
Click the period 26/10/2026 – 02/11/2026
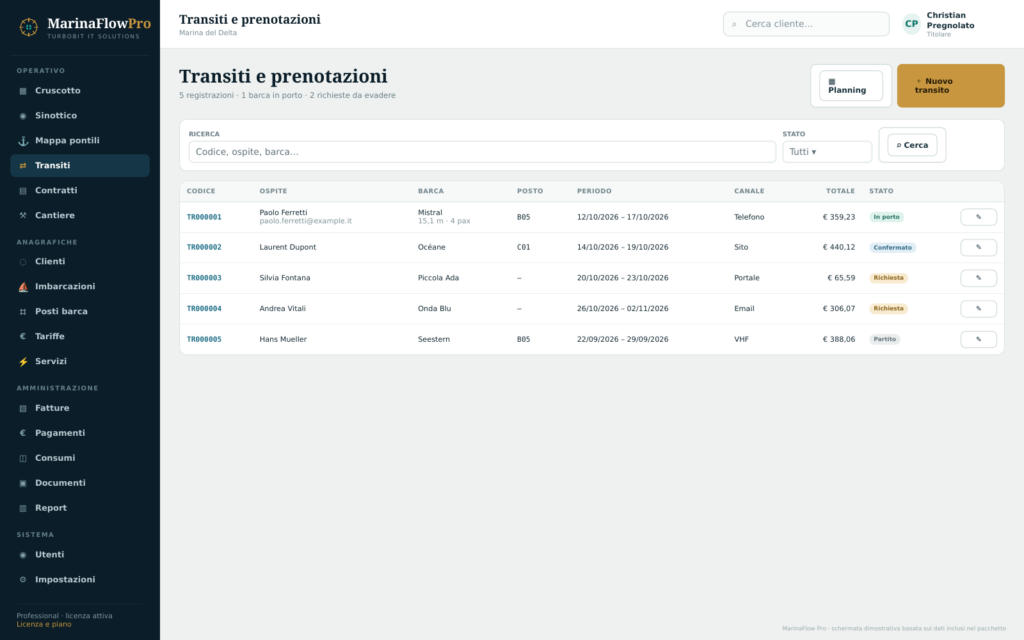coord(622,308)
